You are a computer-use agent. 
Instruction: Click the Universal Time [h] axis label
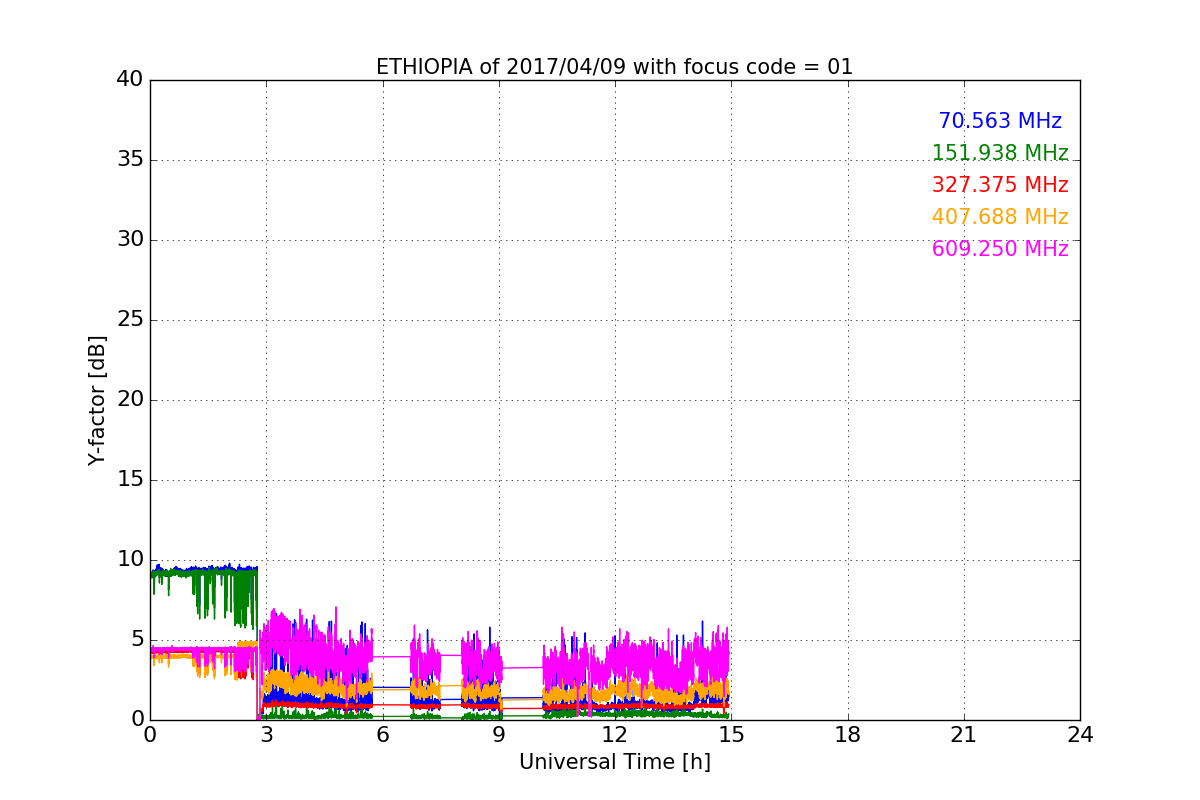pyautogui.click(x=614, y=762)
